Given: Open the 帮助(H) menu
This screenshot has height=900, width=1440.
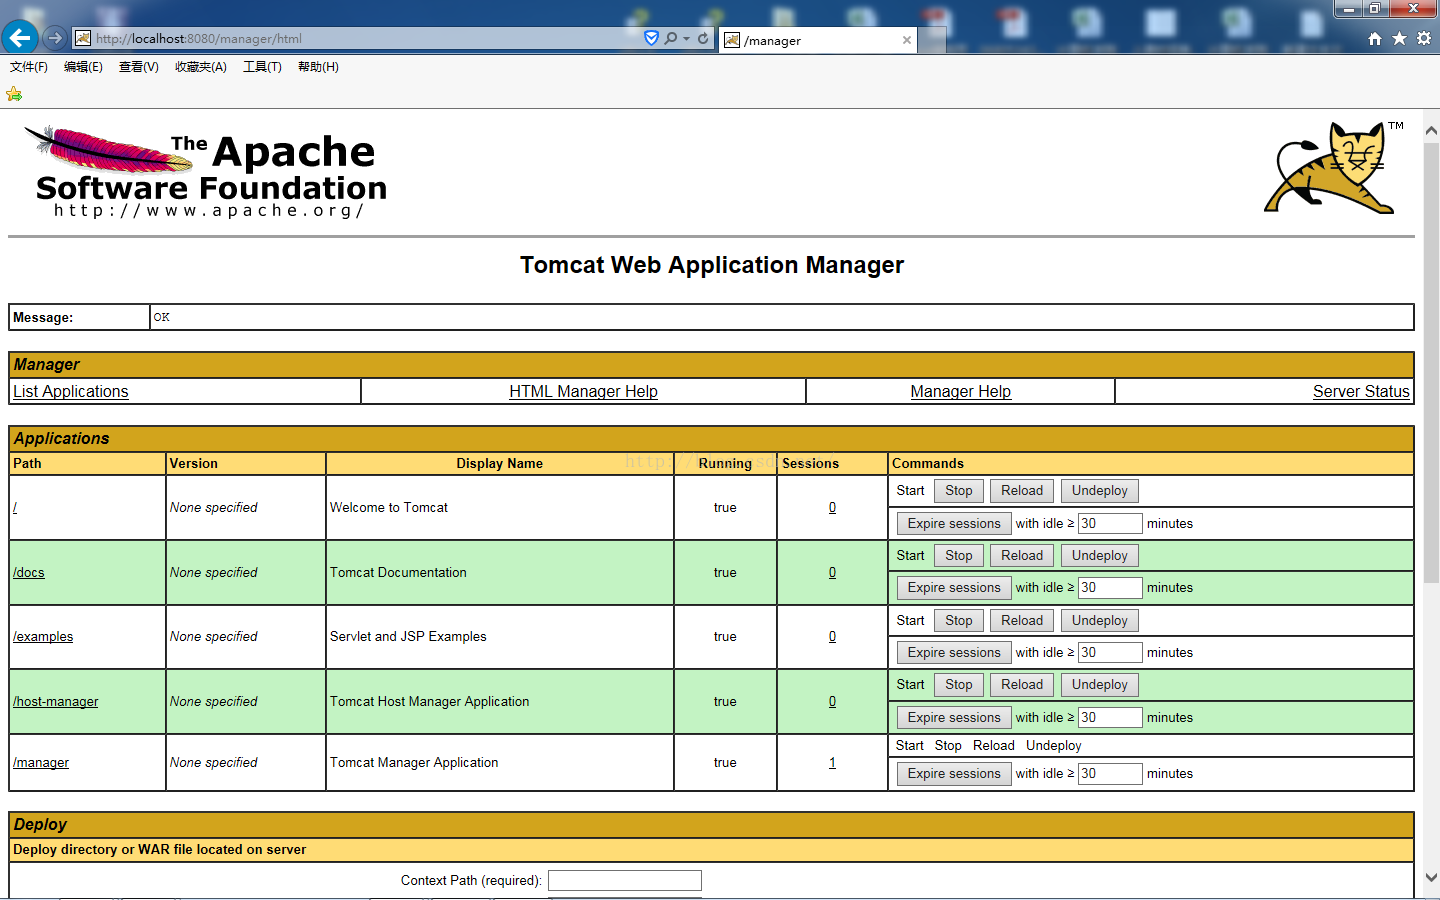Looking at the screenshot, I should coord(318,67).
